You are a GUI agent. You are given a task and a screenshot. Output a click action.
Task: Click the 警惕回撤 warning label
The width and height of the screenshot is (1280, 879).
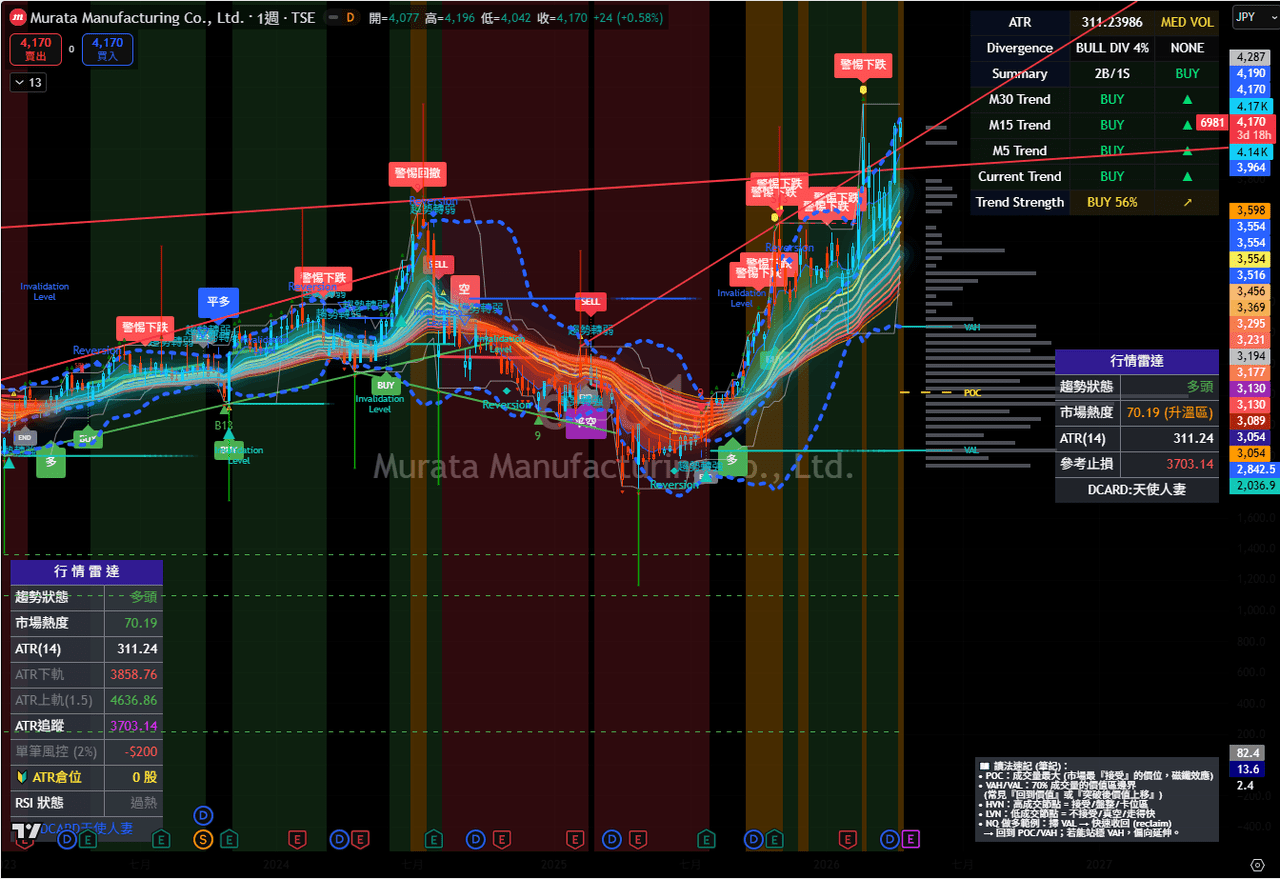pos(418,173)
